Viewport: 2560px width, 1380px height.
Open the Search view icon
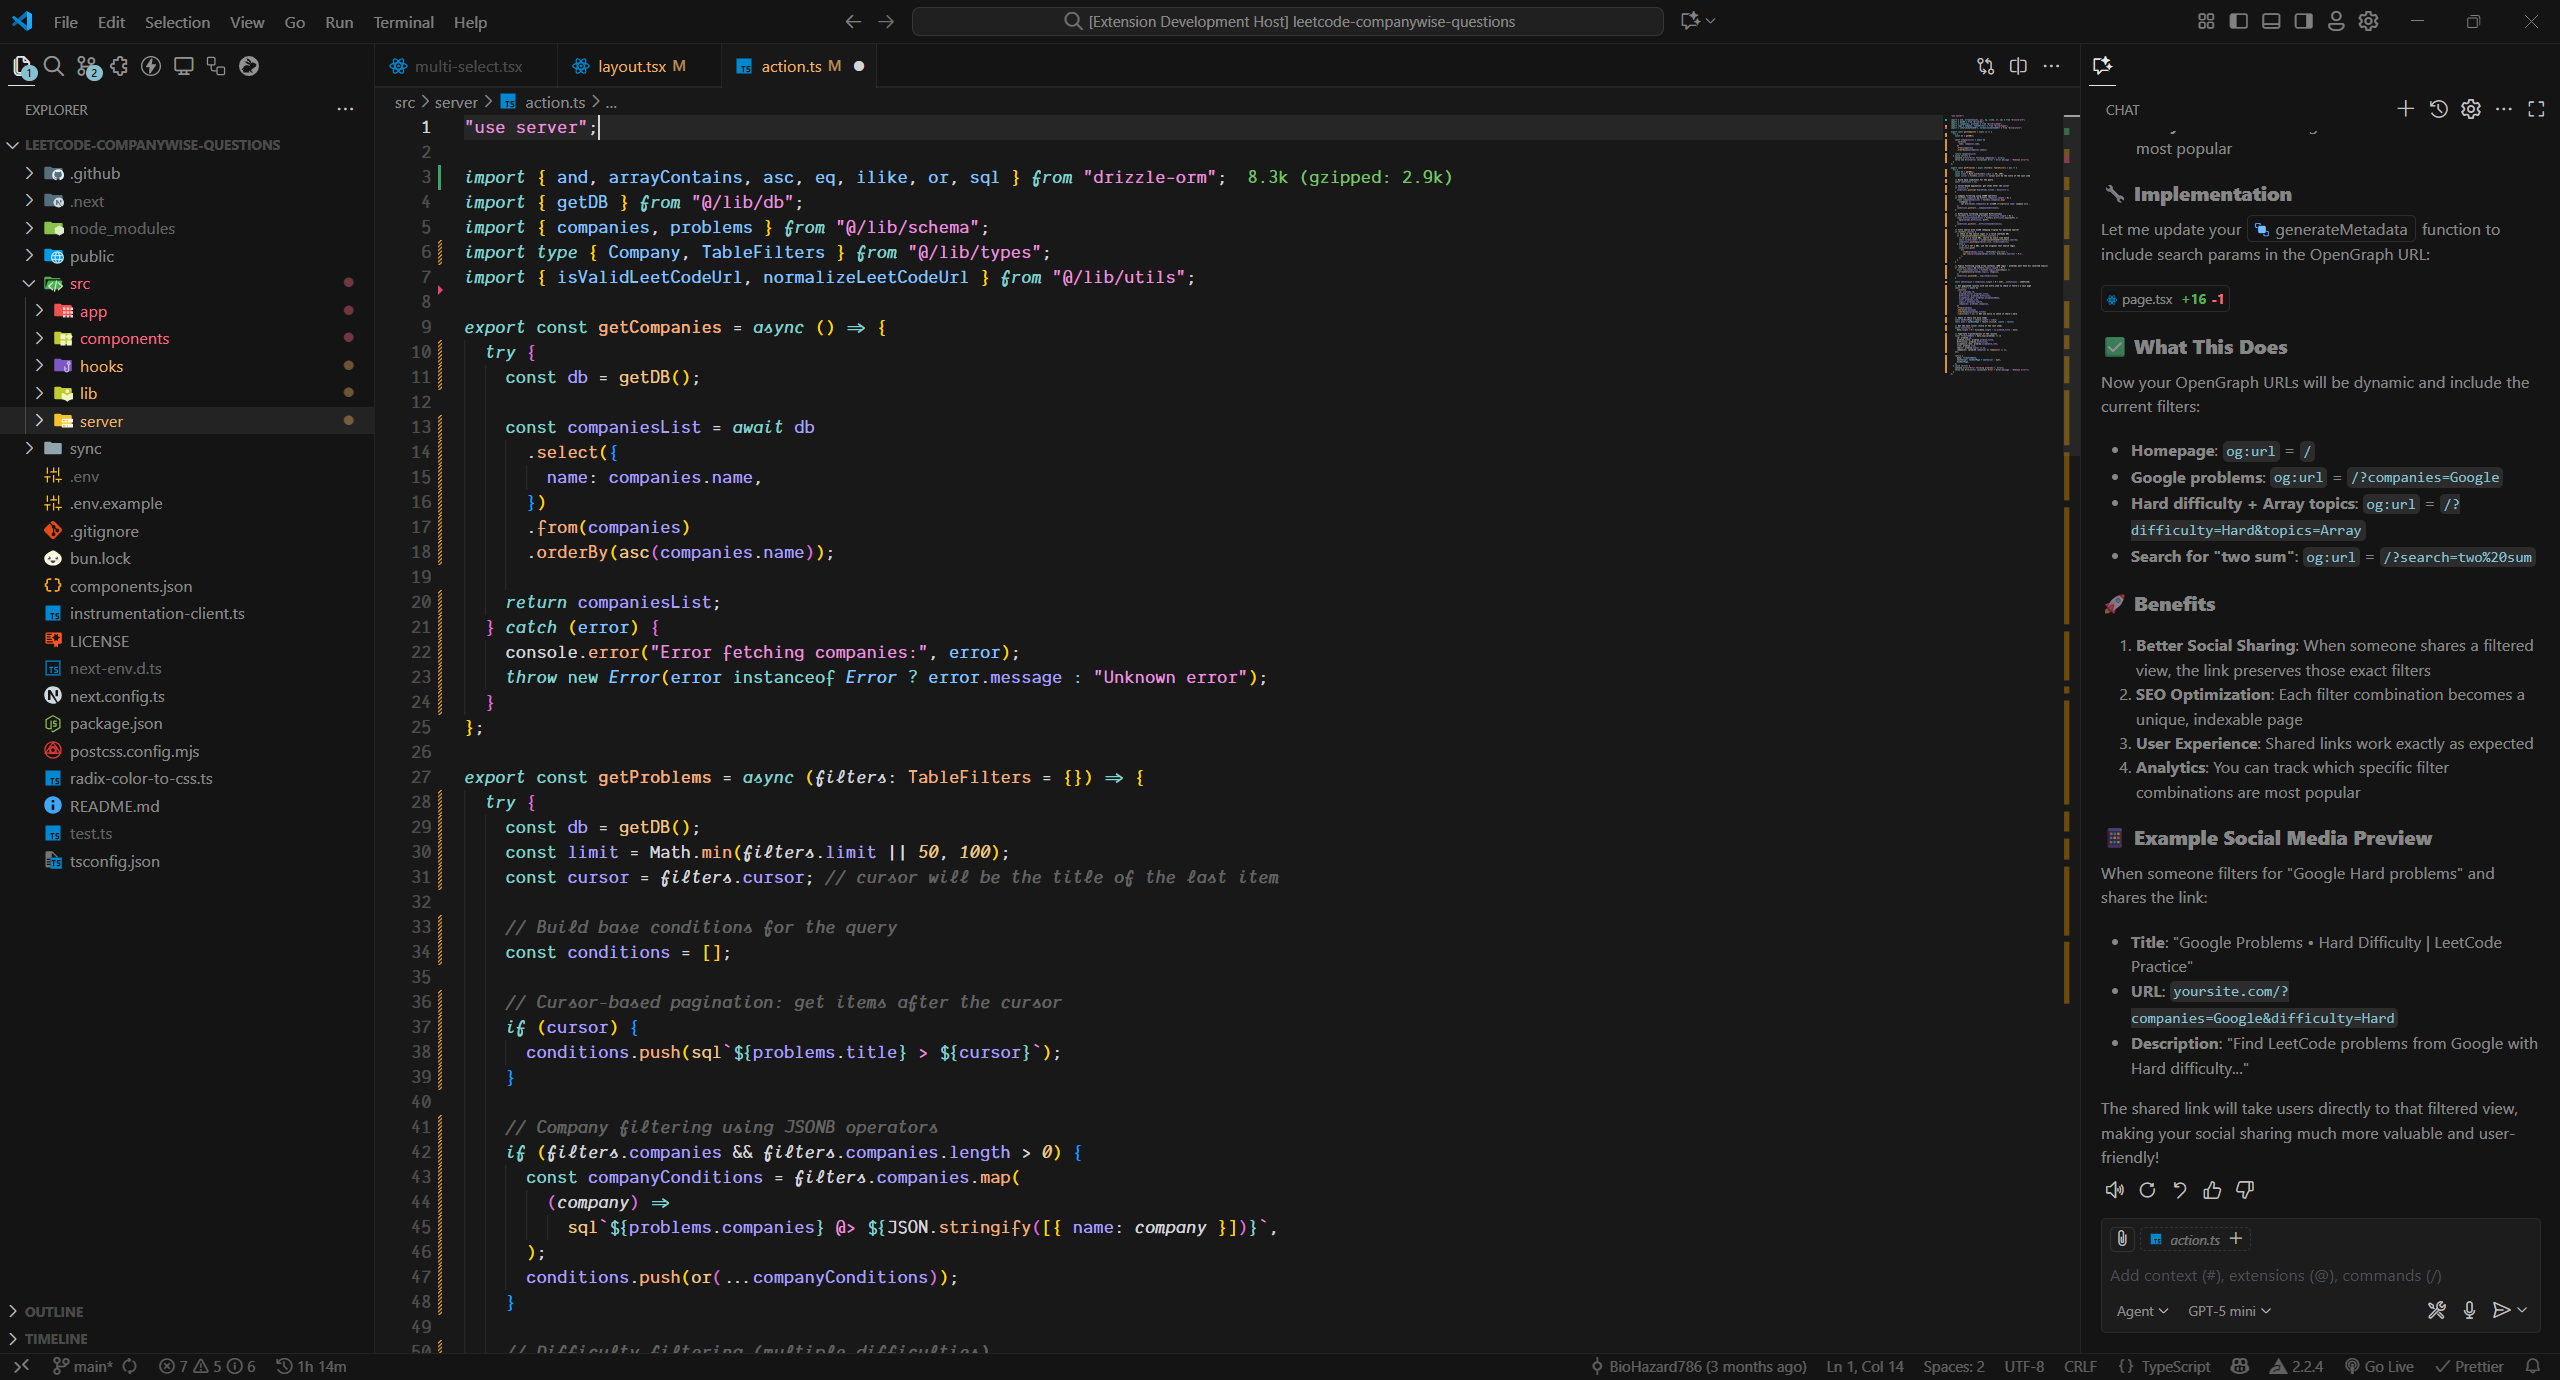click(x=54, y=66)
